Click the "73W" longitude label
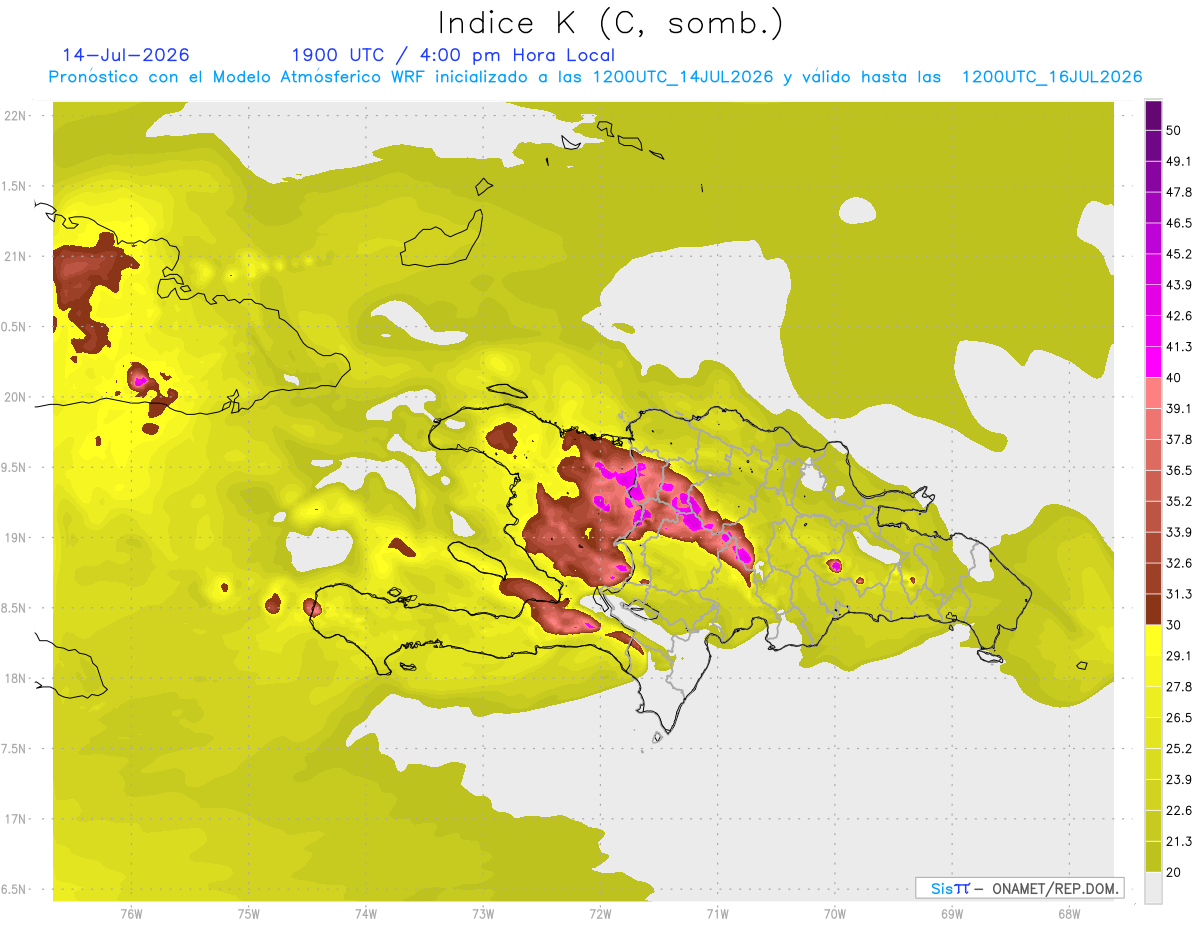Screen dimensions: 1200x927 [483, 913]
